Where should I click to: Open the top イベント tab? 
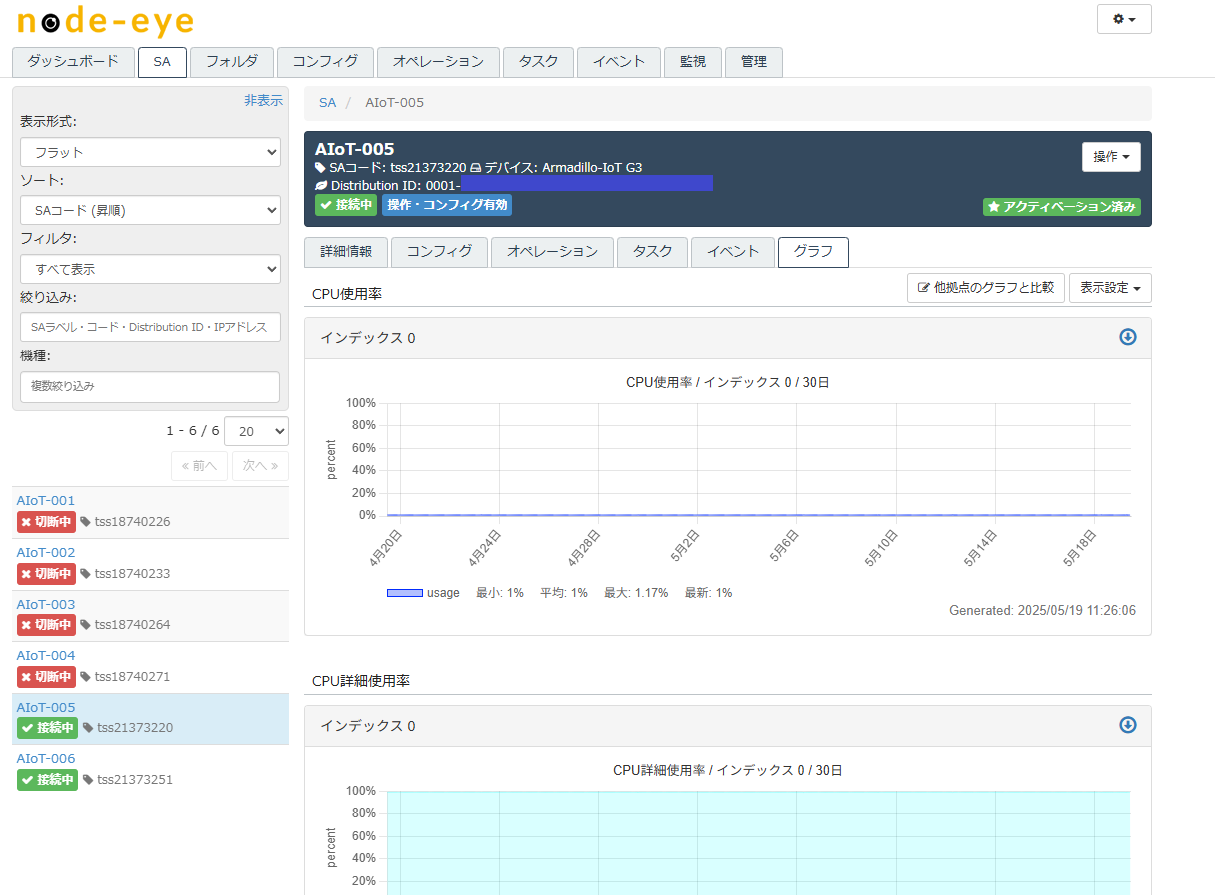click(619, 62)
